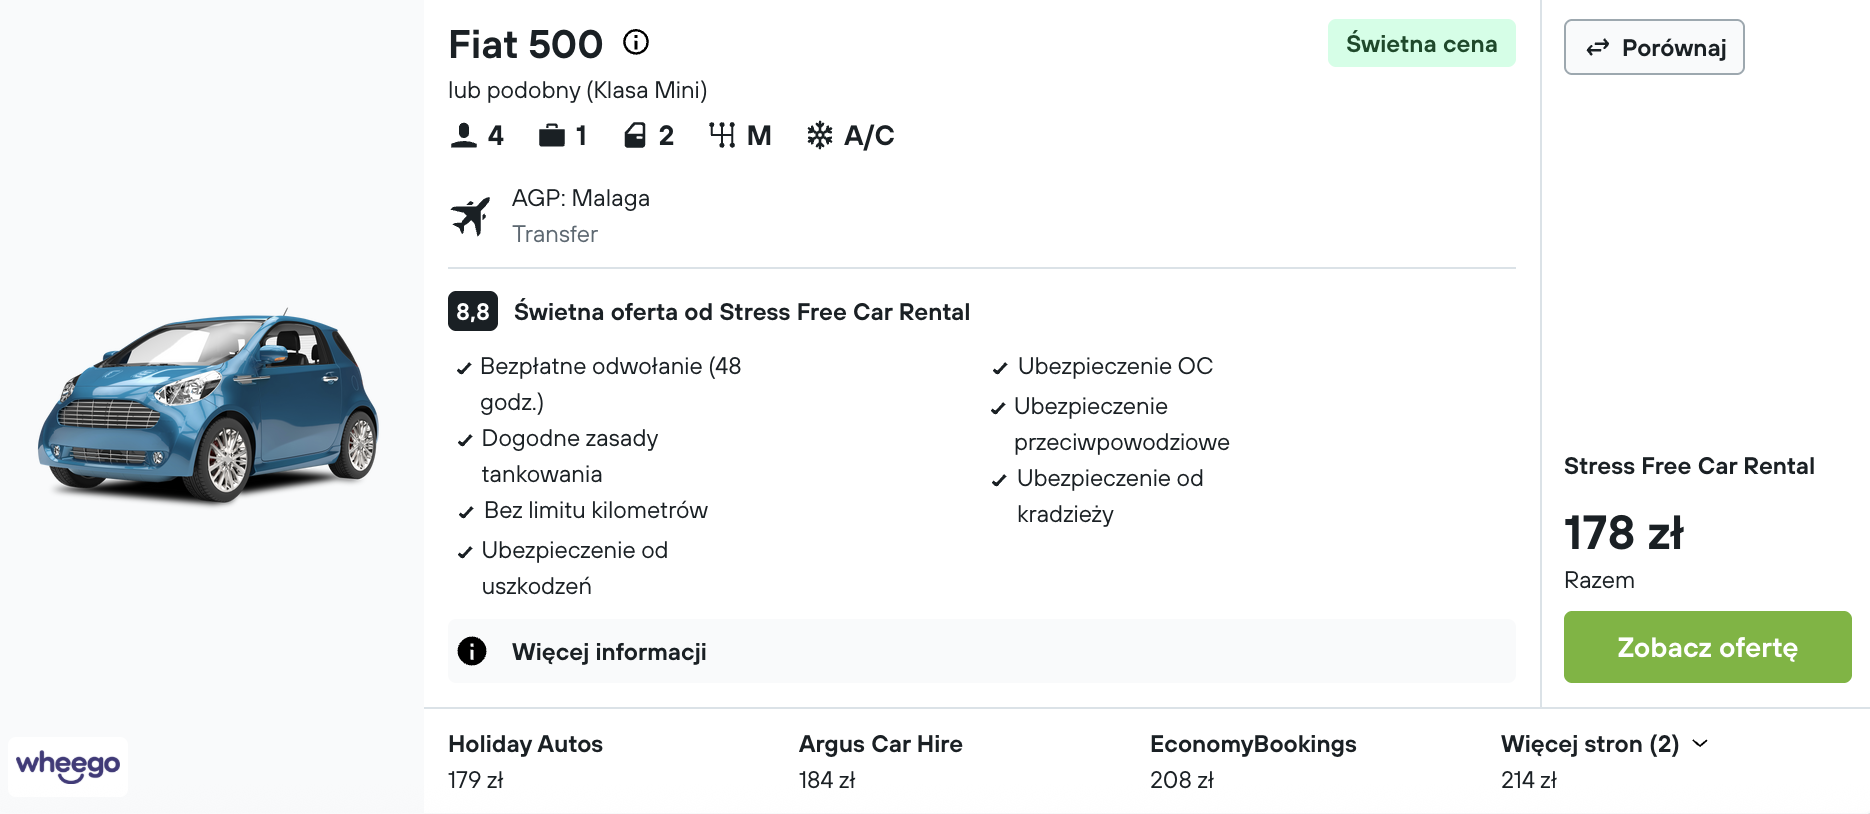Click the Świetna cena price badge
Image resolution: width=1870 pixels, height=814 pixels.
point(1421,43)
